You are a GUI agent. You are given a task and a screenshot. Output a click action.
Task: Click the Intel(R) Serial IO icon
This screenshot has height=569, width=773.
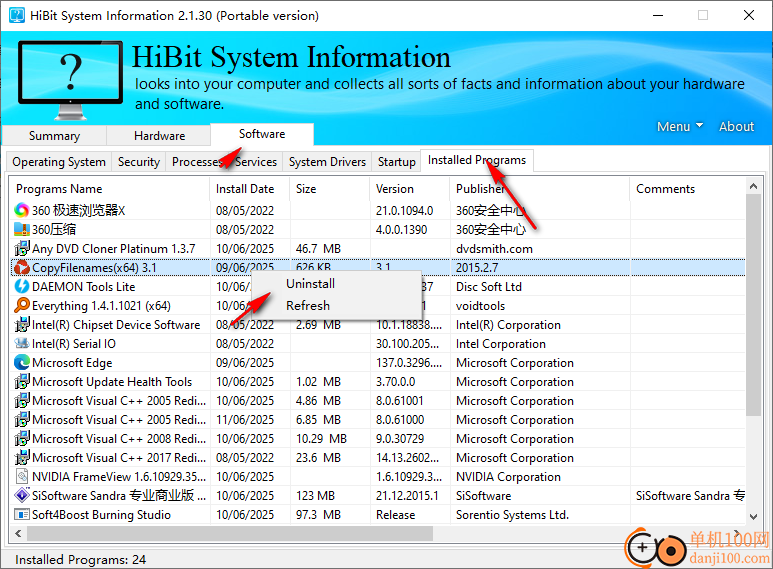tap(22, 344)
